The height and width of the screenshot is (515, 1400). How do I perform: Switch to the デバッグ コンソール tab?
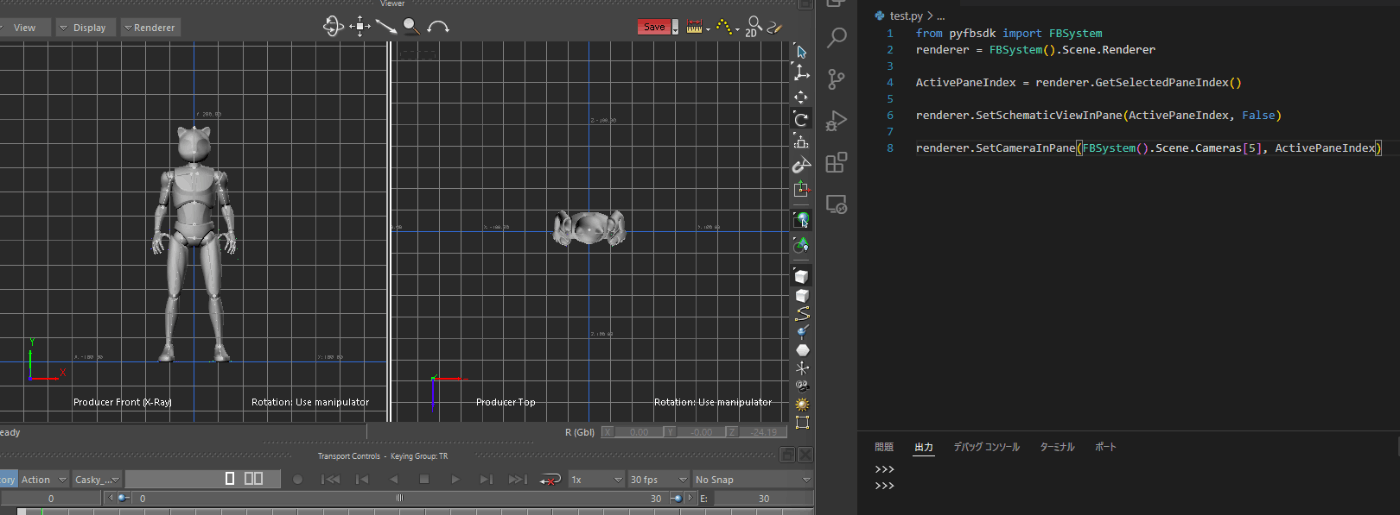click(x=986, y=447)
